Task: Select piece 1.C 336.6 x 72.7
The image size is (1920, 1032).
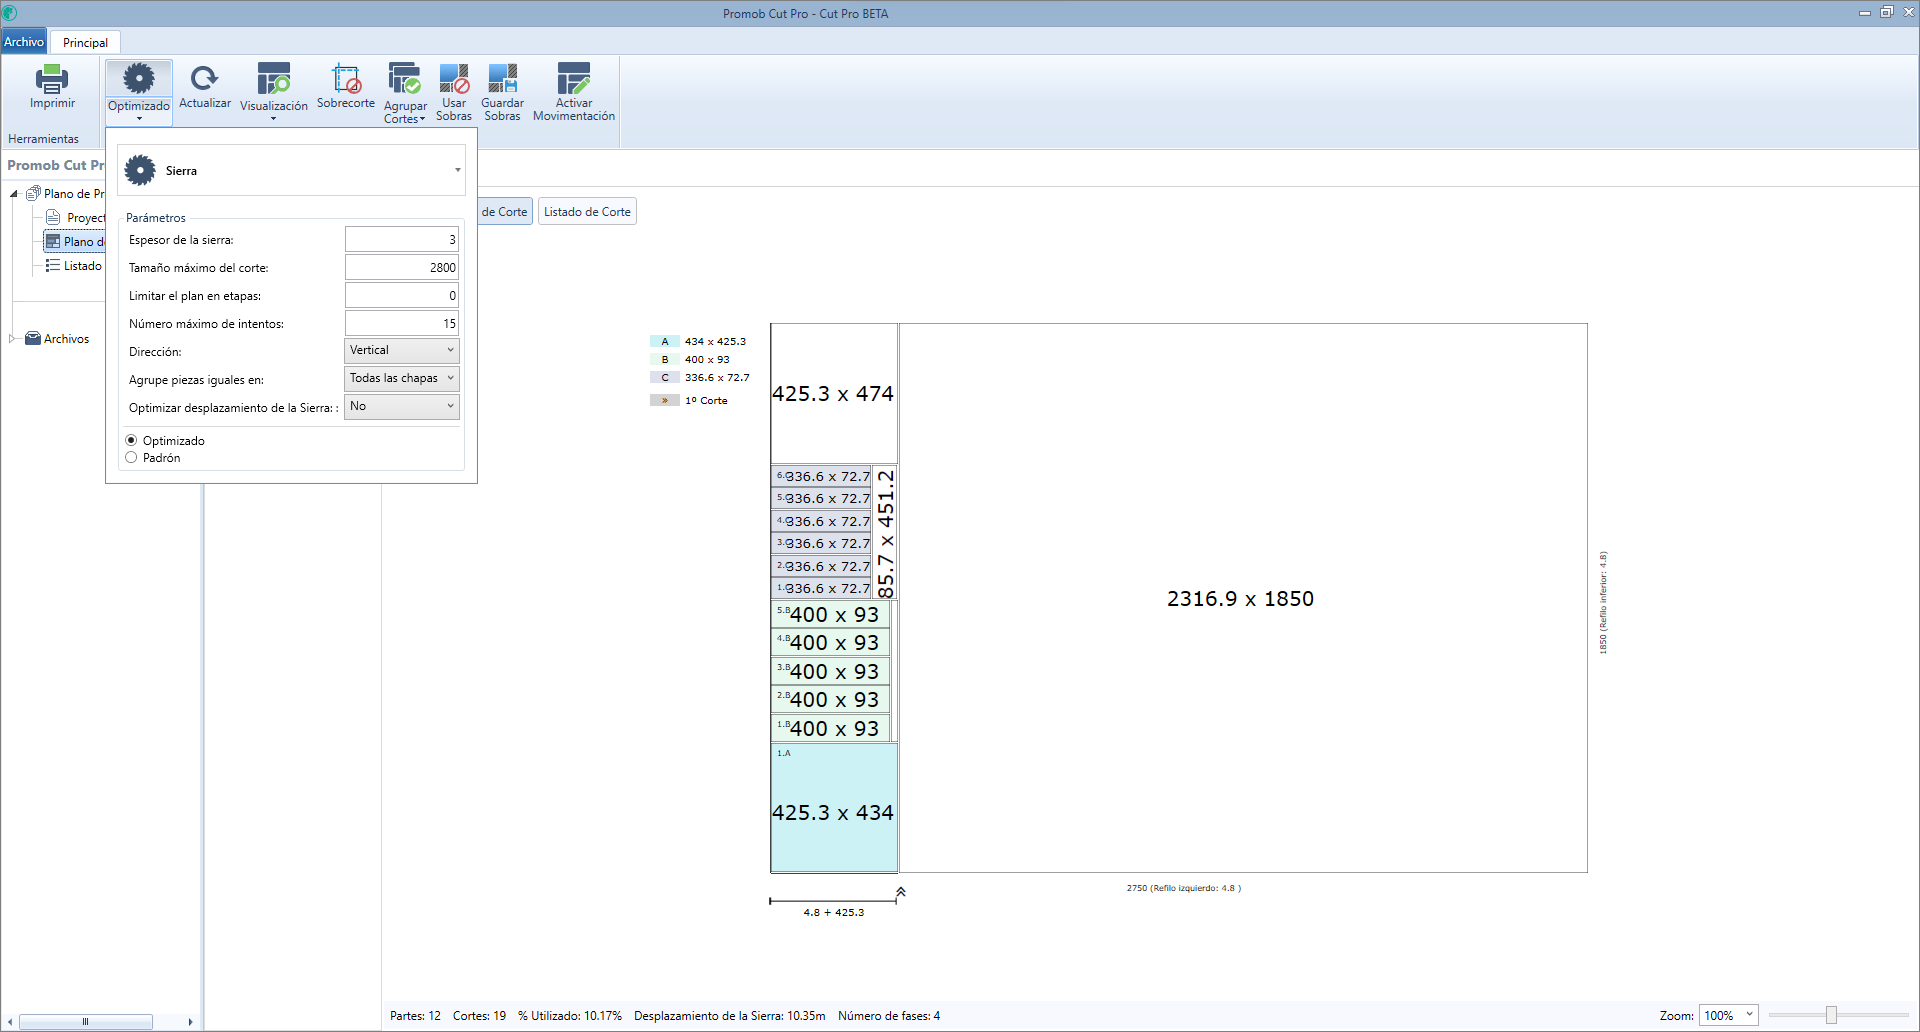Action: 821,588
